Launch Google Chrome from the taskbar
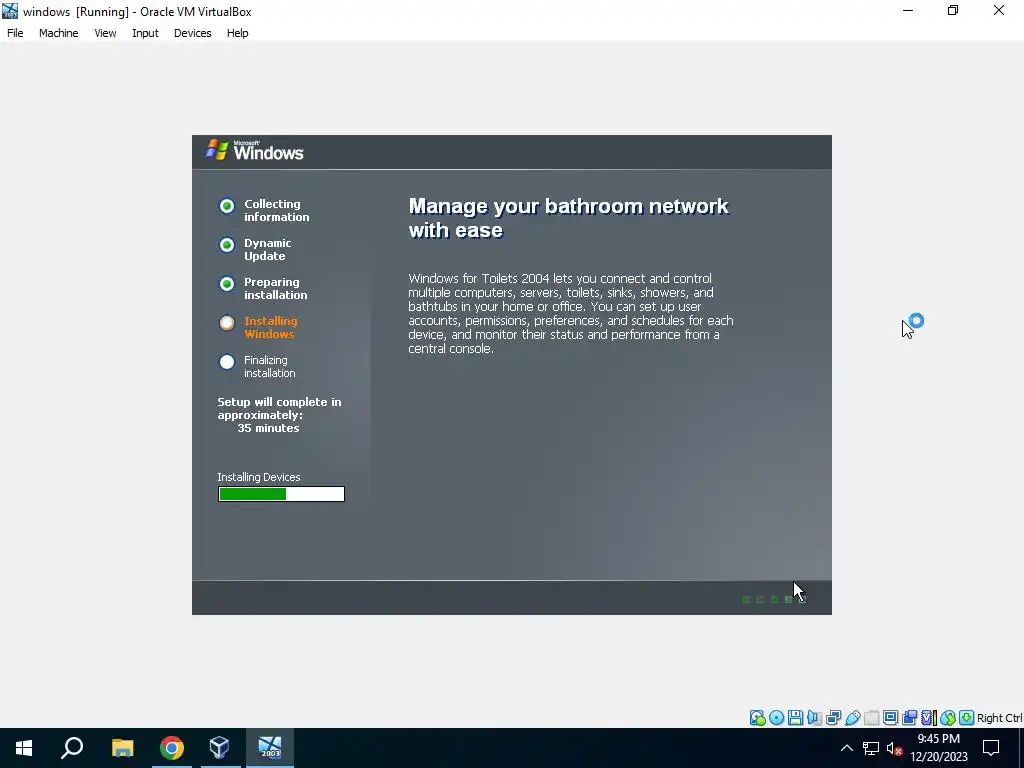Screen dimensions: 1024x768 pos(172,748)
